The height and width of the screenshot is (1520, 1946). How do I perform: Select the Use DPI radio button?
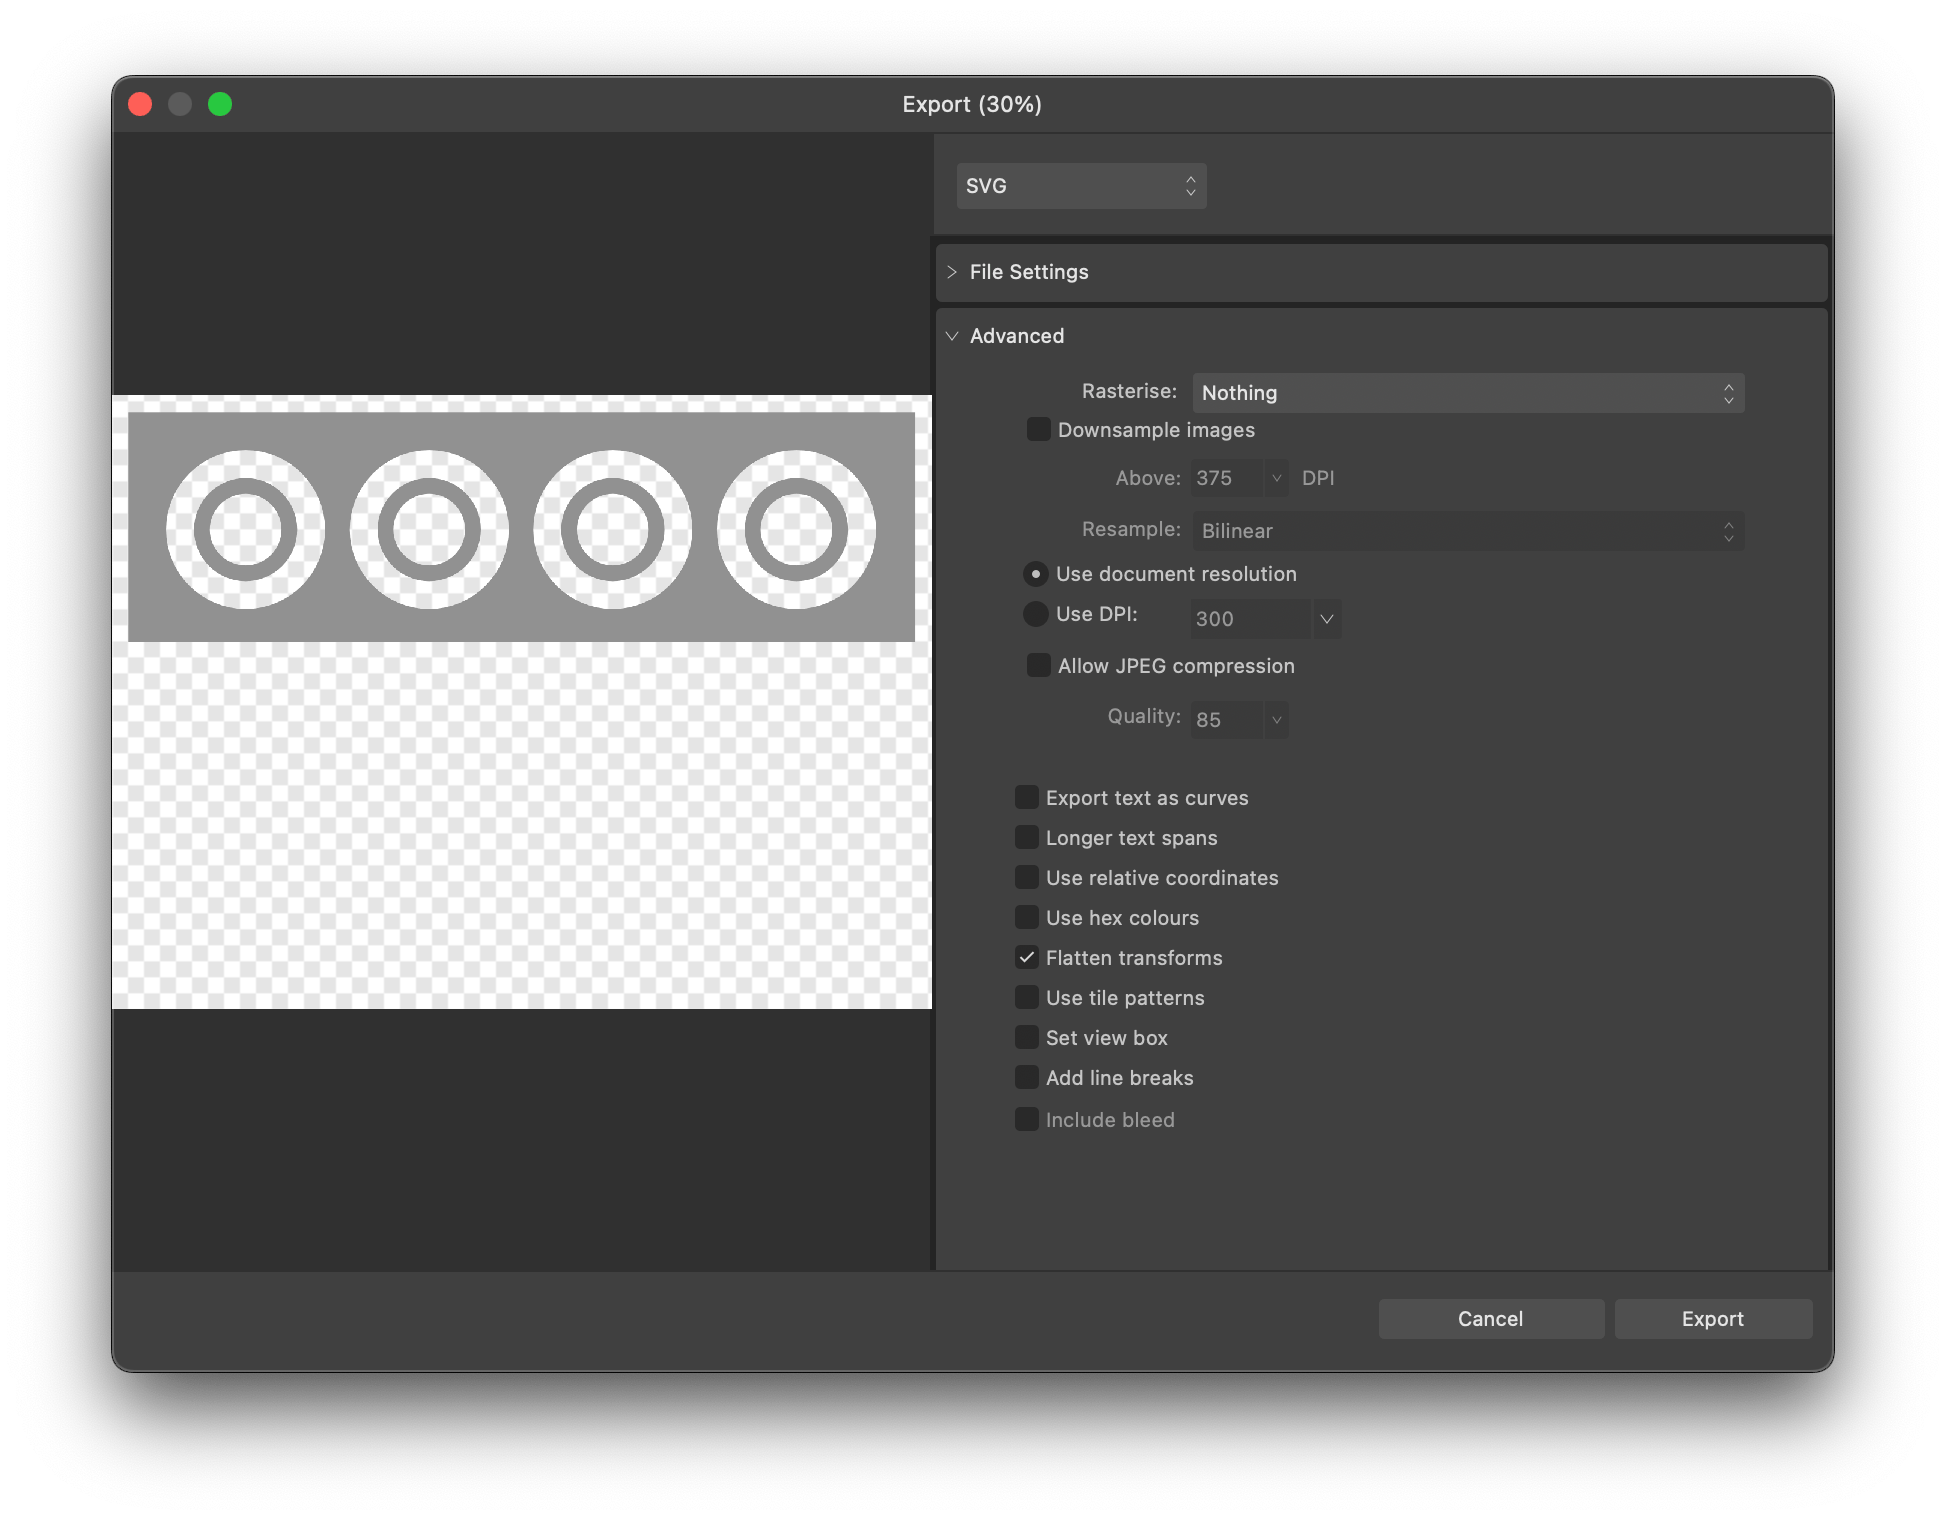(x=1036, y=614)
